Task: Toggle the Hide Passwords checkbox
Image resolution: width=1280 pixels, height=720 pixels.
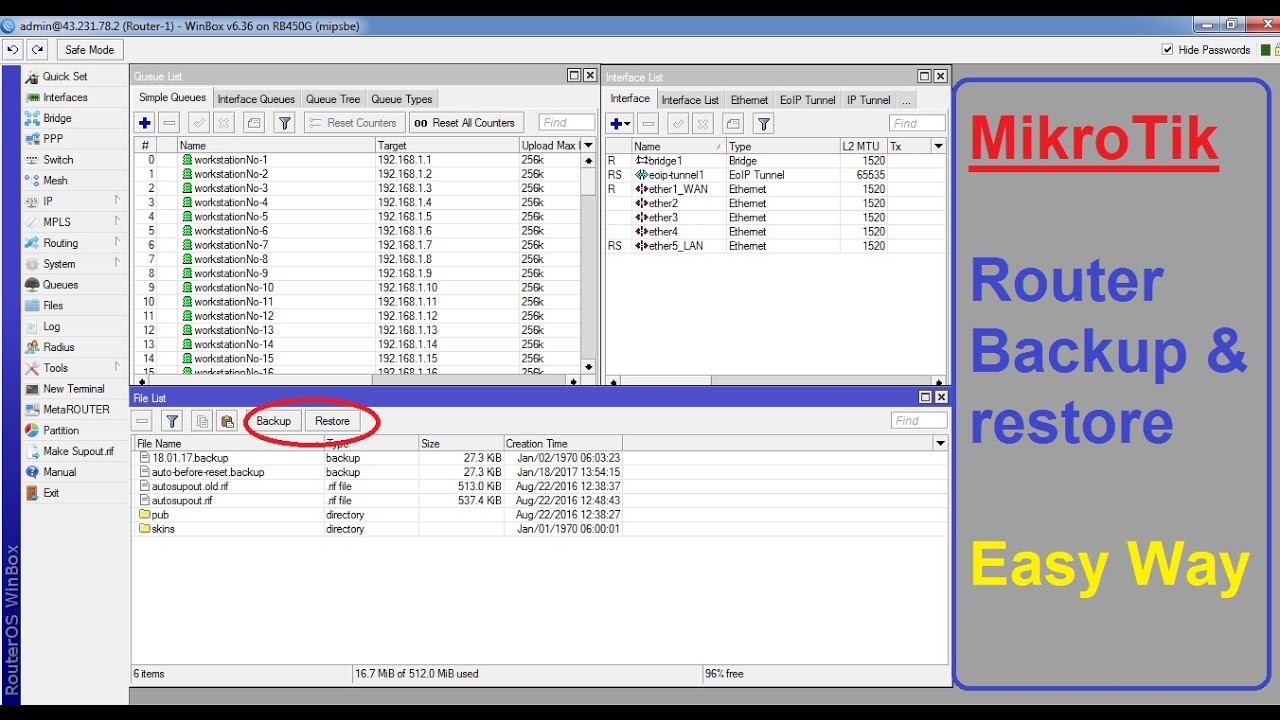Action: tap(1168, 50)
